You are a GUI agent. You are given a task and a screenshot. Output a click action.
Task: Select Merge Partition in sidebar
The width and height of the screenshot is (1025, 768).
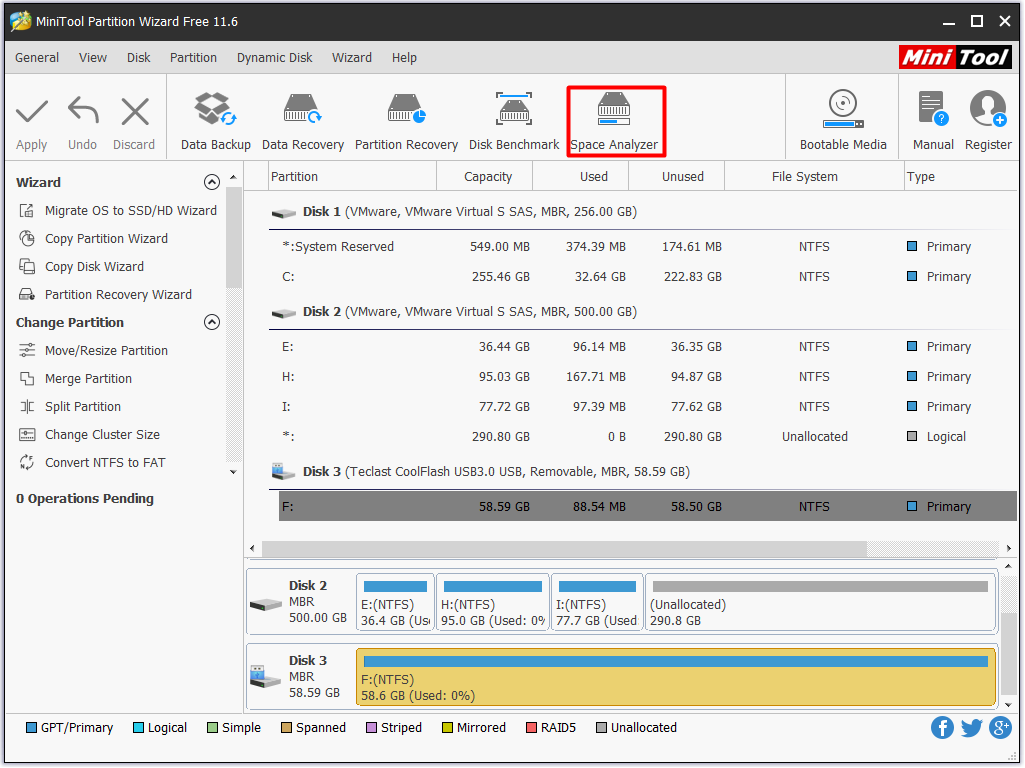coord(88,379)
